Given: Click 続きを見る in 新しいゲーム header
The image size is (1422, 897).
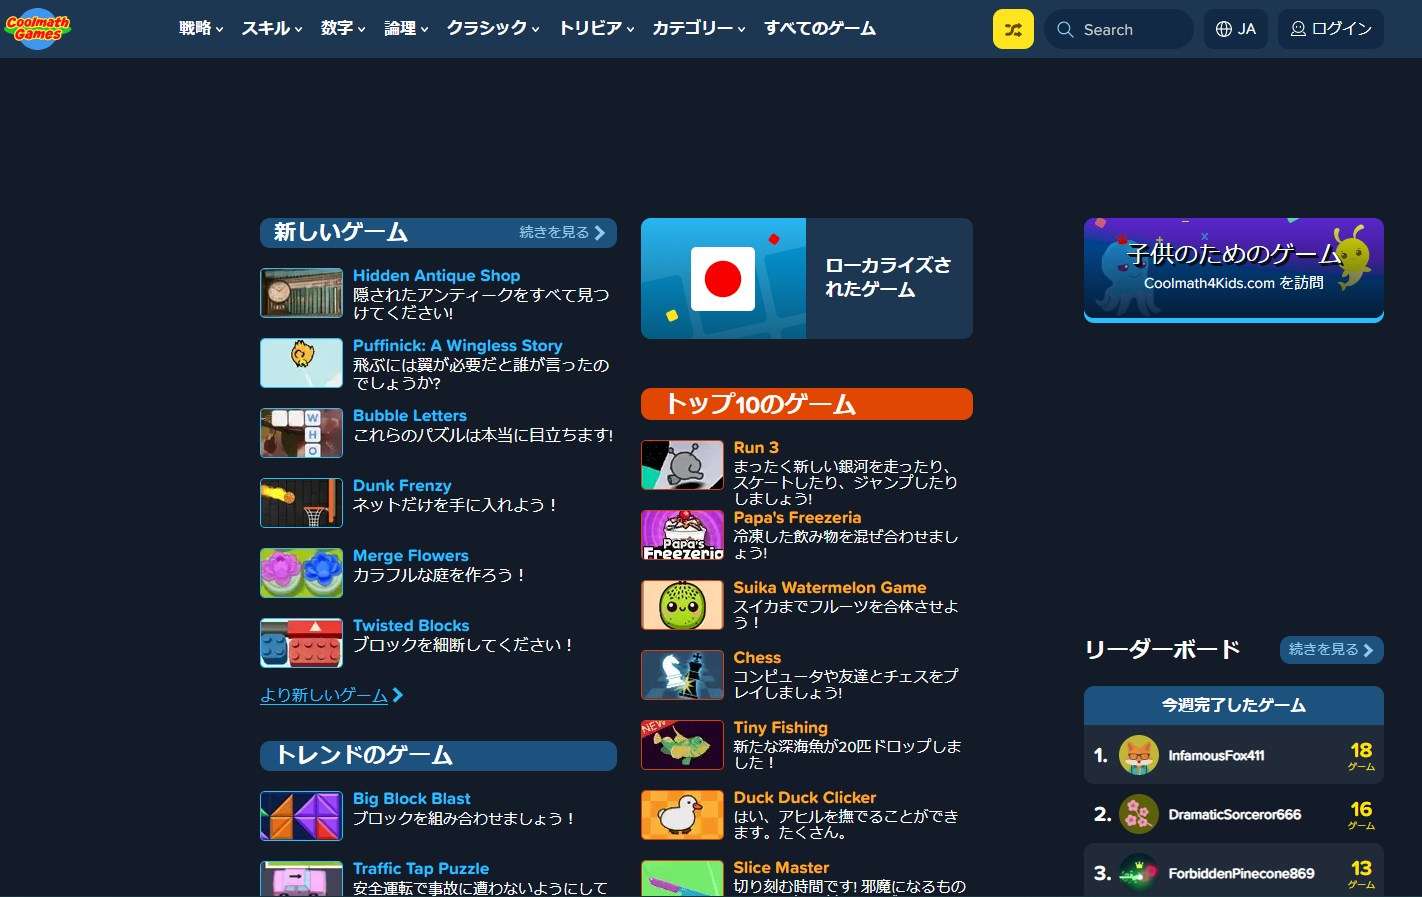Looking at the screenshot, I should [x=562, y=232].
